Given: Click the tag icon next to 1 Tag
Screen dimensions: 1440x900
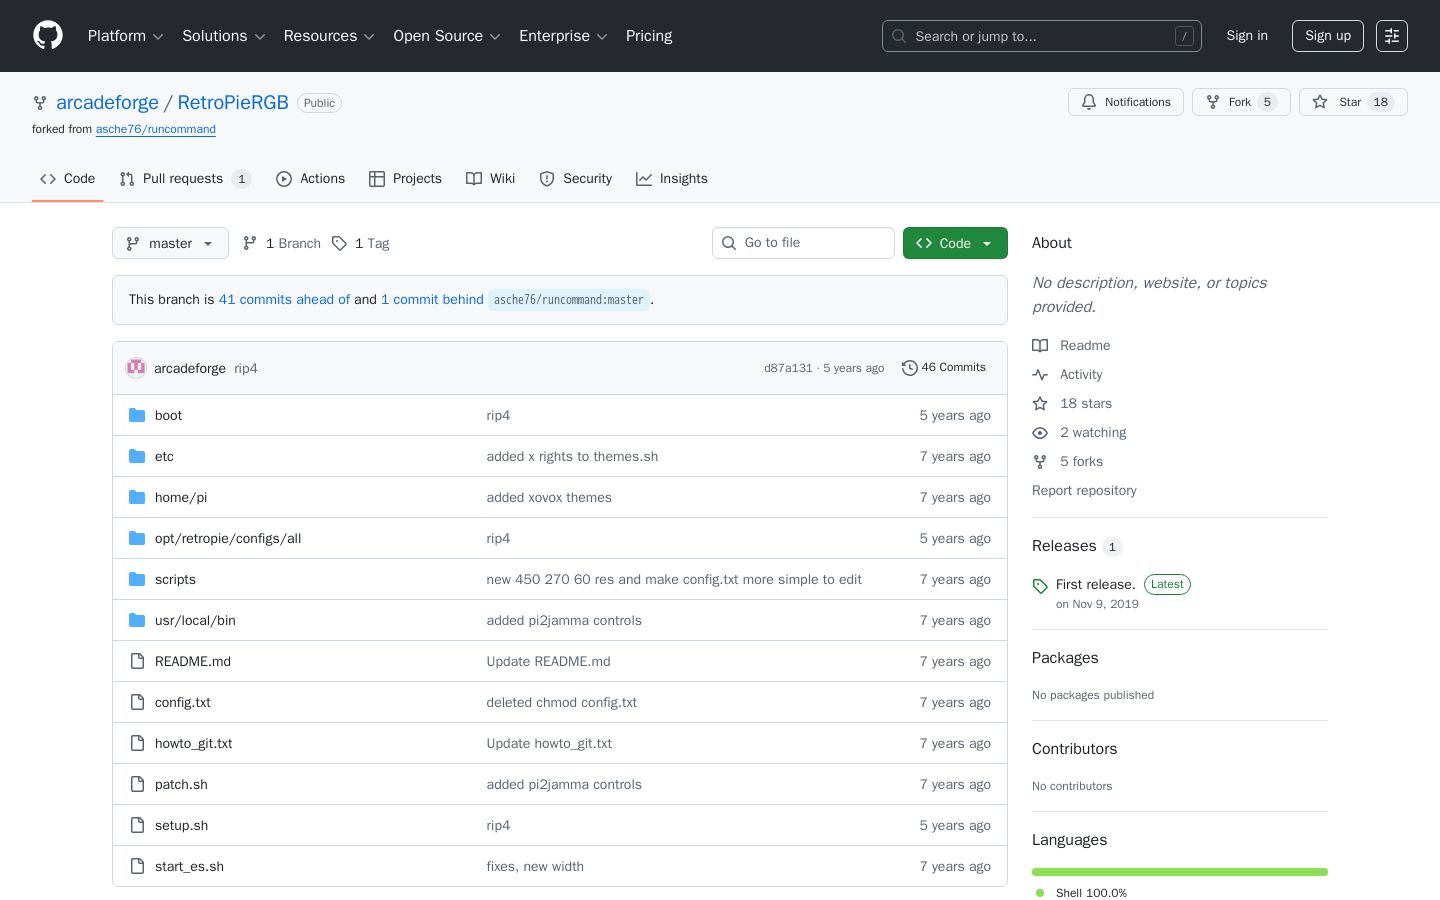Looking at the screenshot, I should pos(340,243).
